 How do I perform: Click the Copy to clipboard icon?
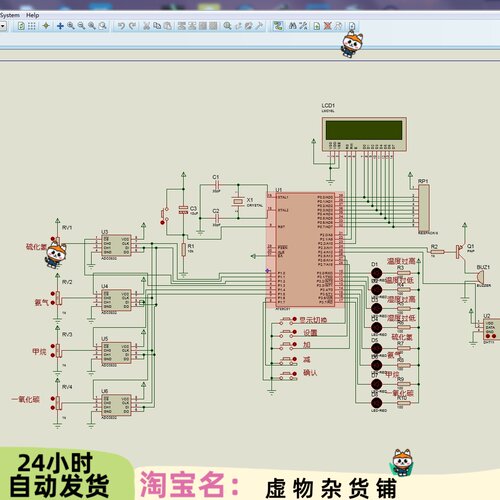tap(157, 26)
